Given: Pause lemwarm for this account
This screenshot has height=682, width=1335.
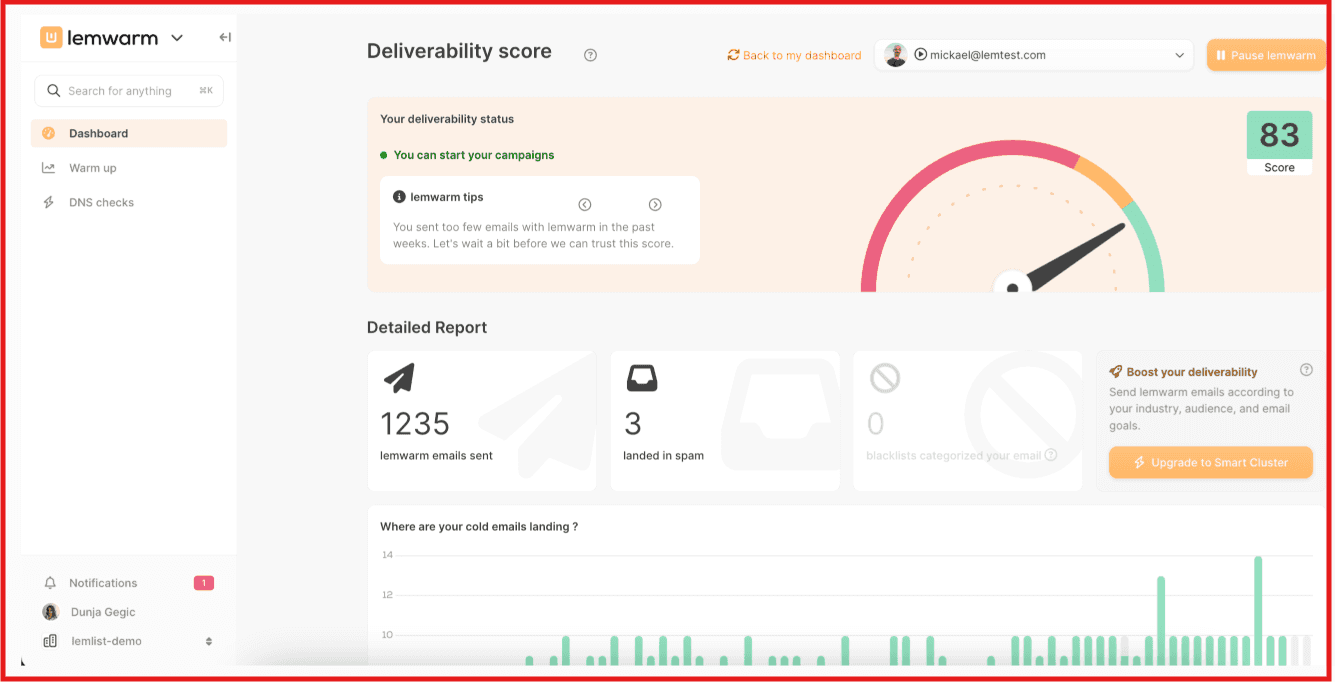Looking at the screenshot, I should point(1266,55).
